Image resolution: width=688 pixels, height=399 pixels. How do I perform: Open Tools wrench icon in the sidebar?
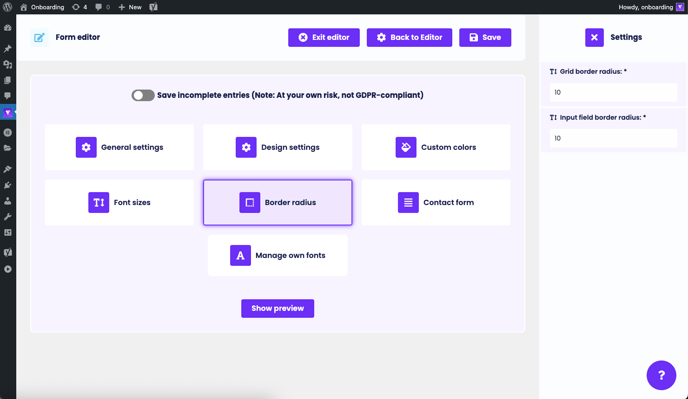tap(7, 217)
